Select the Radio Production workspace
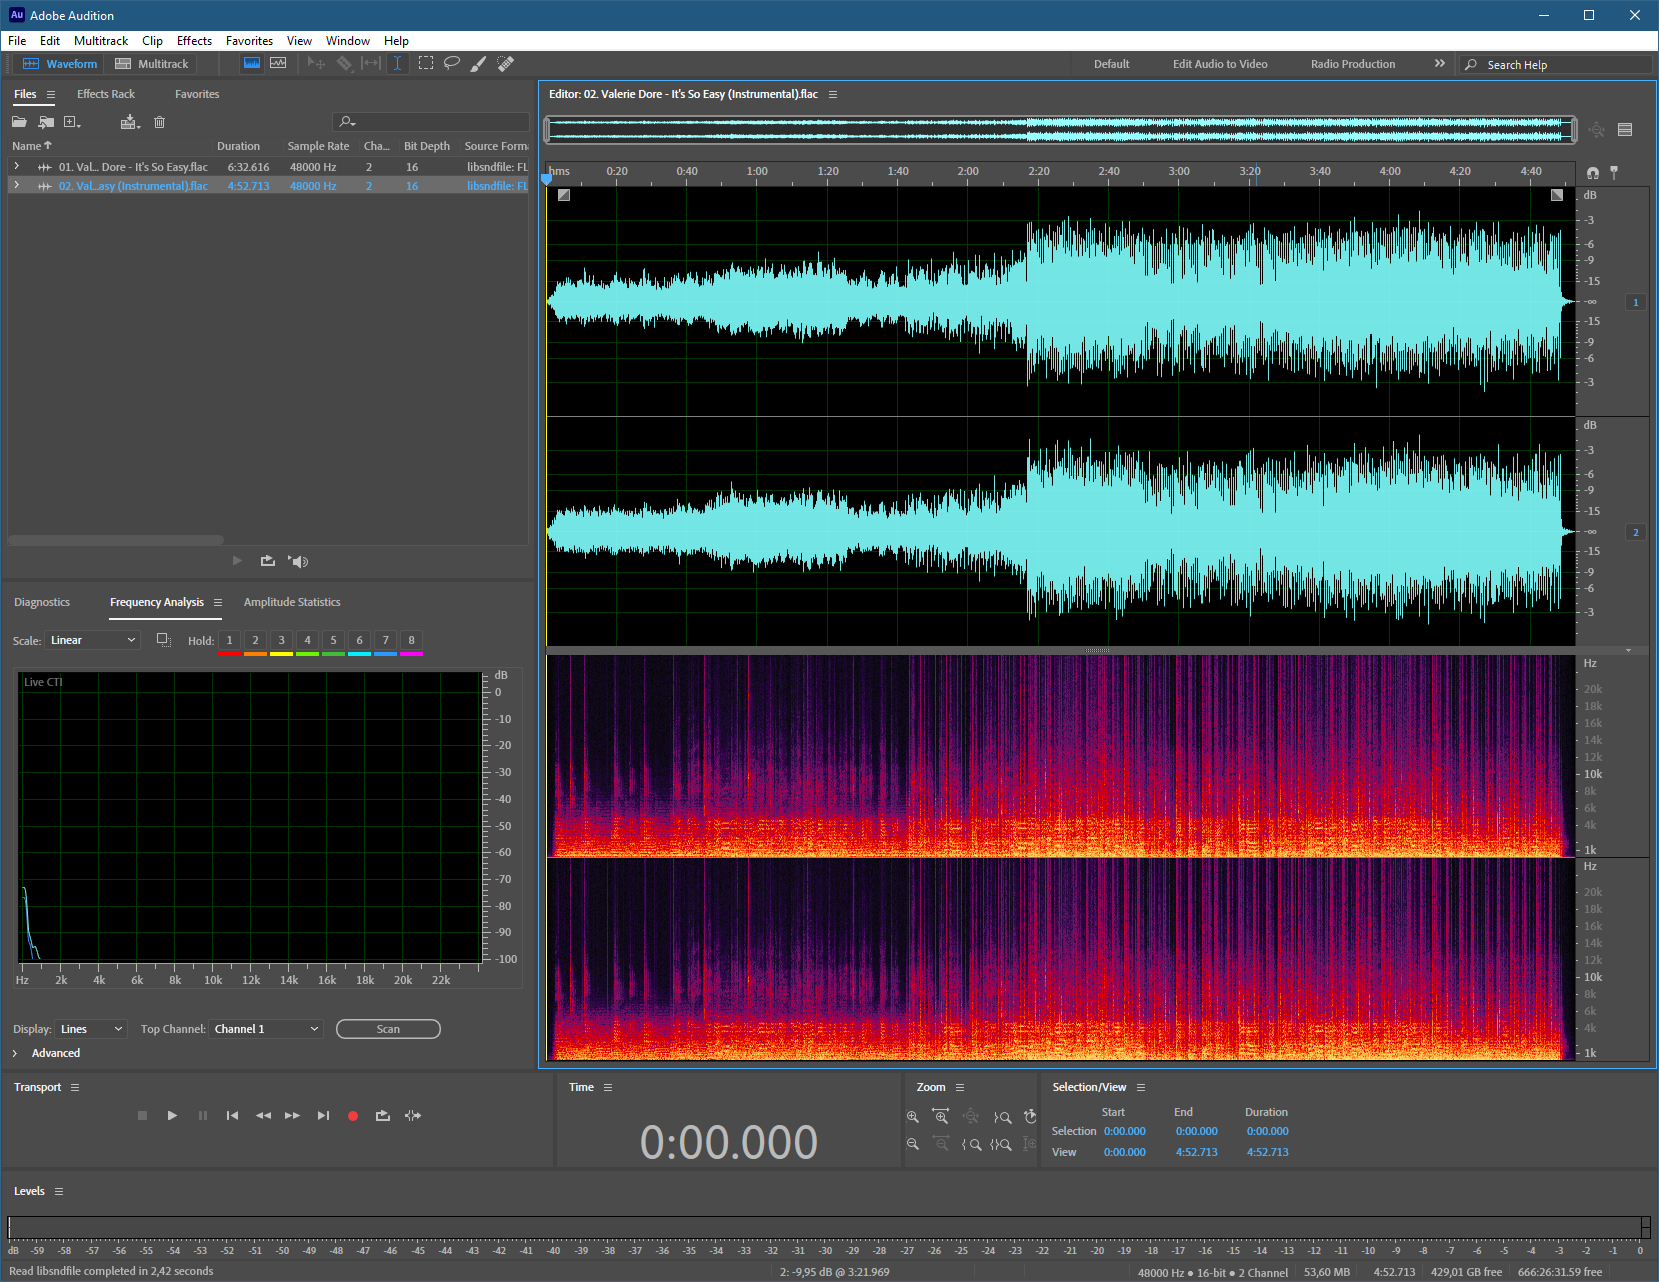1659x1282 pixels. tap(1353, 64)
